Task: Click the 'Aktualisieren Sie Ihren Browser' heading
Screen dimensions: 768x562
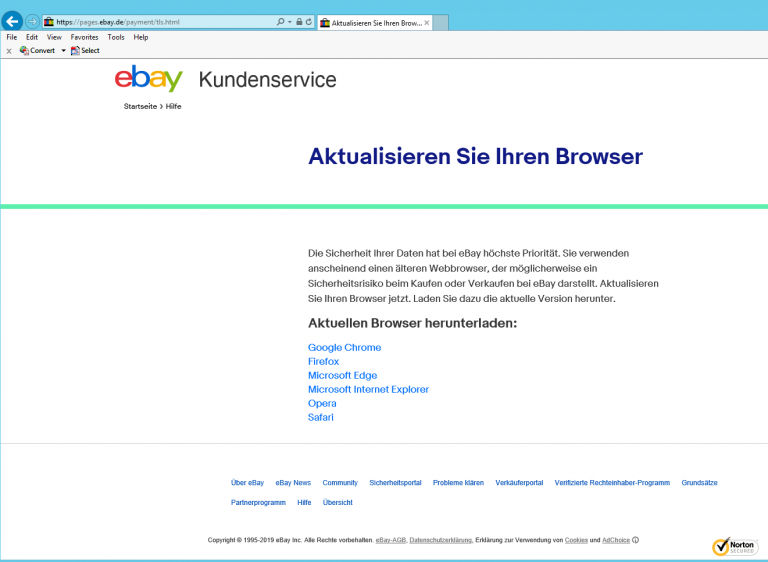Action: pyautogui.click(x=475, y=156)
